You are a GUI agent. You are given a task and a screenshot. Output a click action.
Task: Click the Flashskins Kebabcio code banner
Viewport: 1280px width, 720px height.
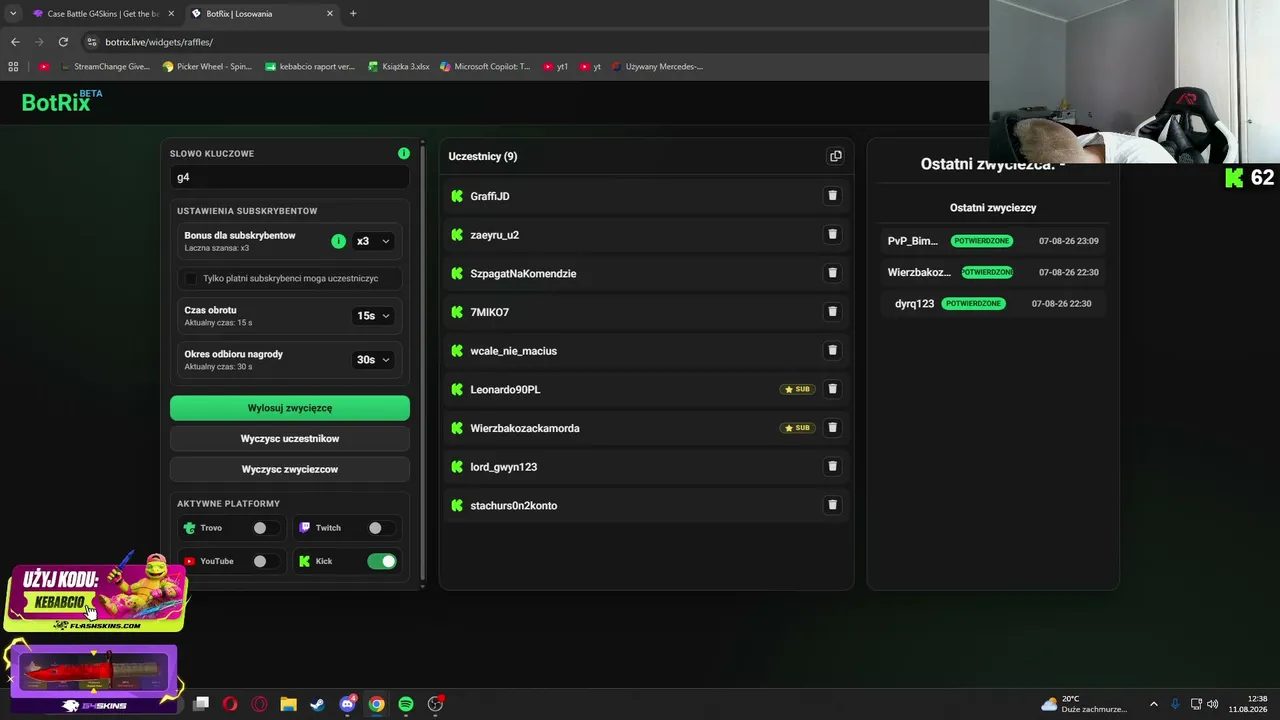97,594
